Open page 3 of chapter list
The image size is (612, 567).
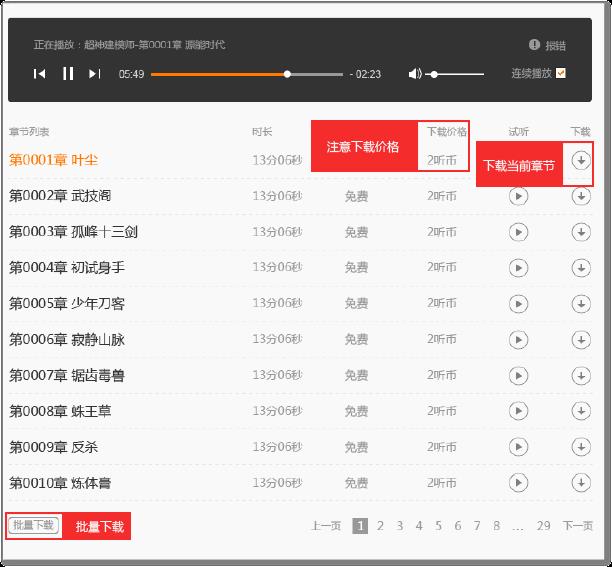(x=400, y=526)
